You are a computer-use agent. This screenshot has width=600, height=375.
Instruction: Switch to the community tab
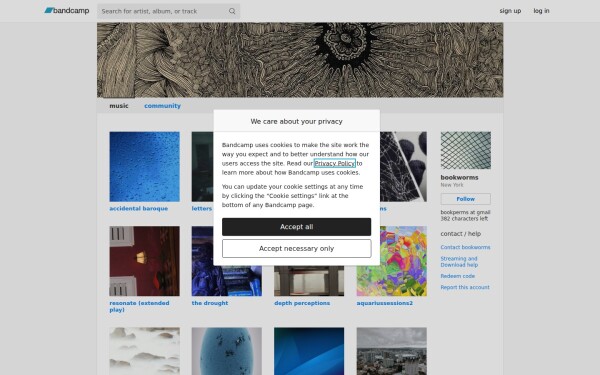point(162,106)
